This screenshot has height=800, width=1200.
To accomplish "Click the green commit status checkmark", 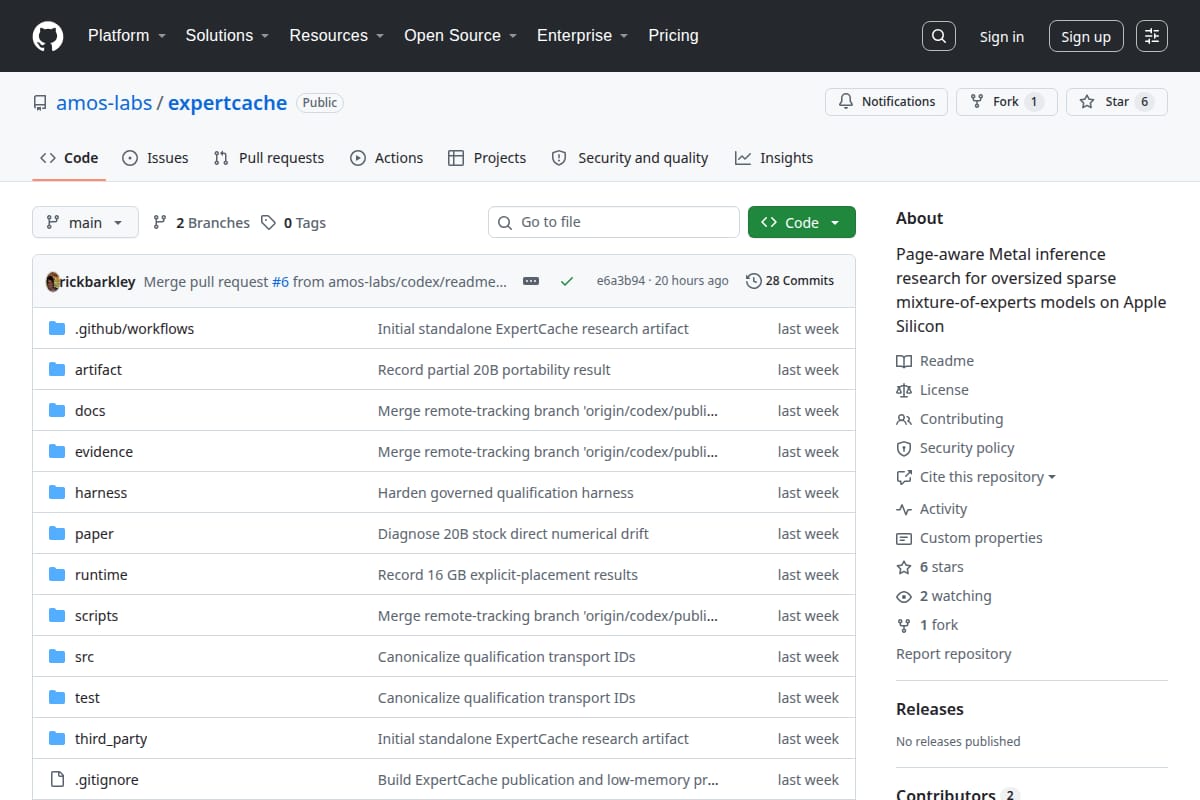I will tap(567, 281).
